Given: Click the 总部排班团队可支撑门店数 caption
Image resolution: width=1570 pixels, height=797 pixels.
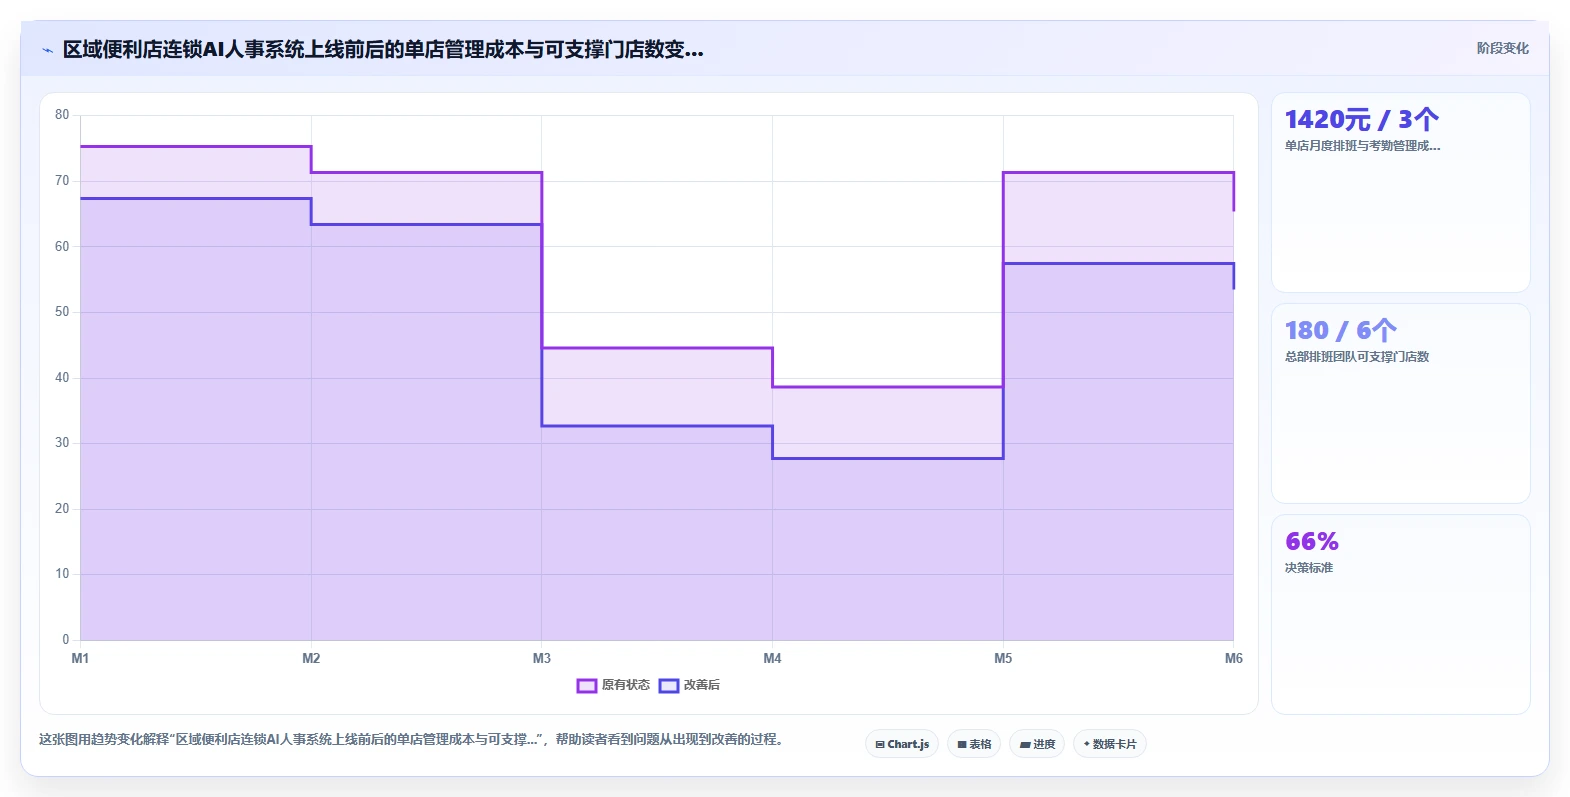Looking at the screenshot, I should 1357,357.
